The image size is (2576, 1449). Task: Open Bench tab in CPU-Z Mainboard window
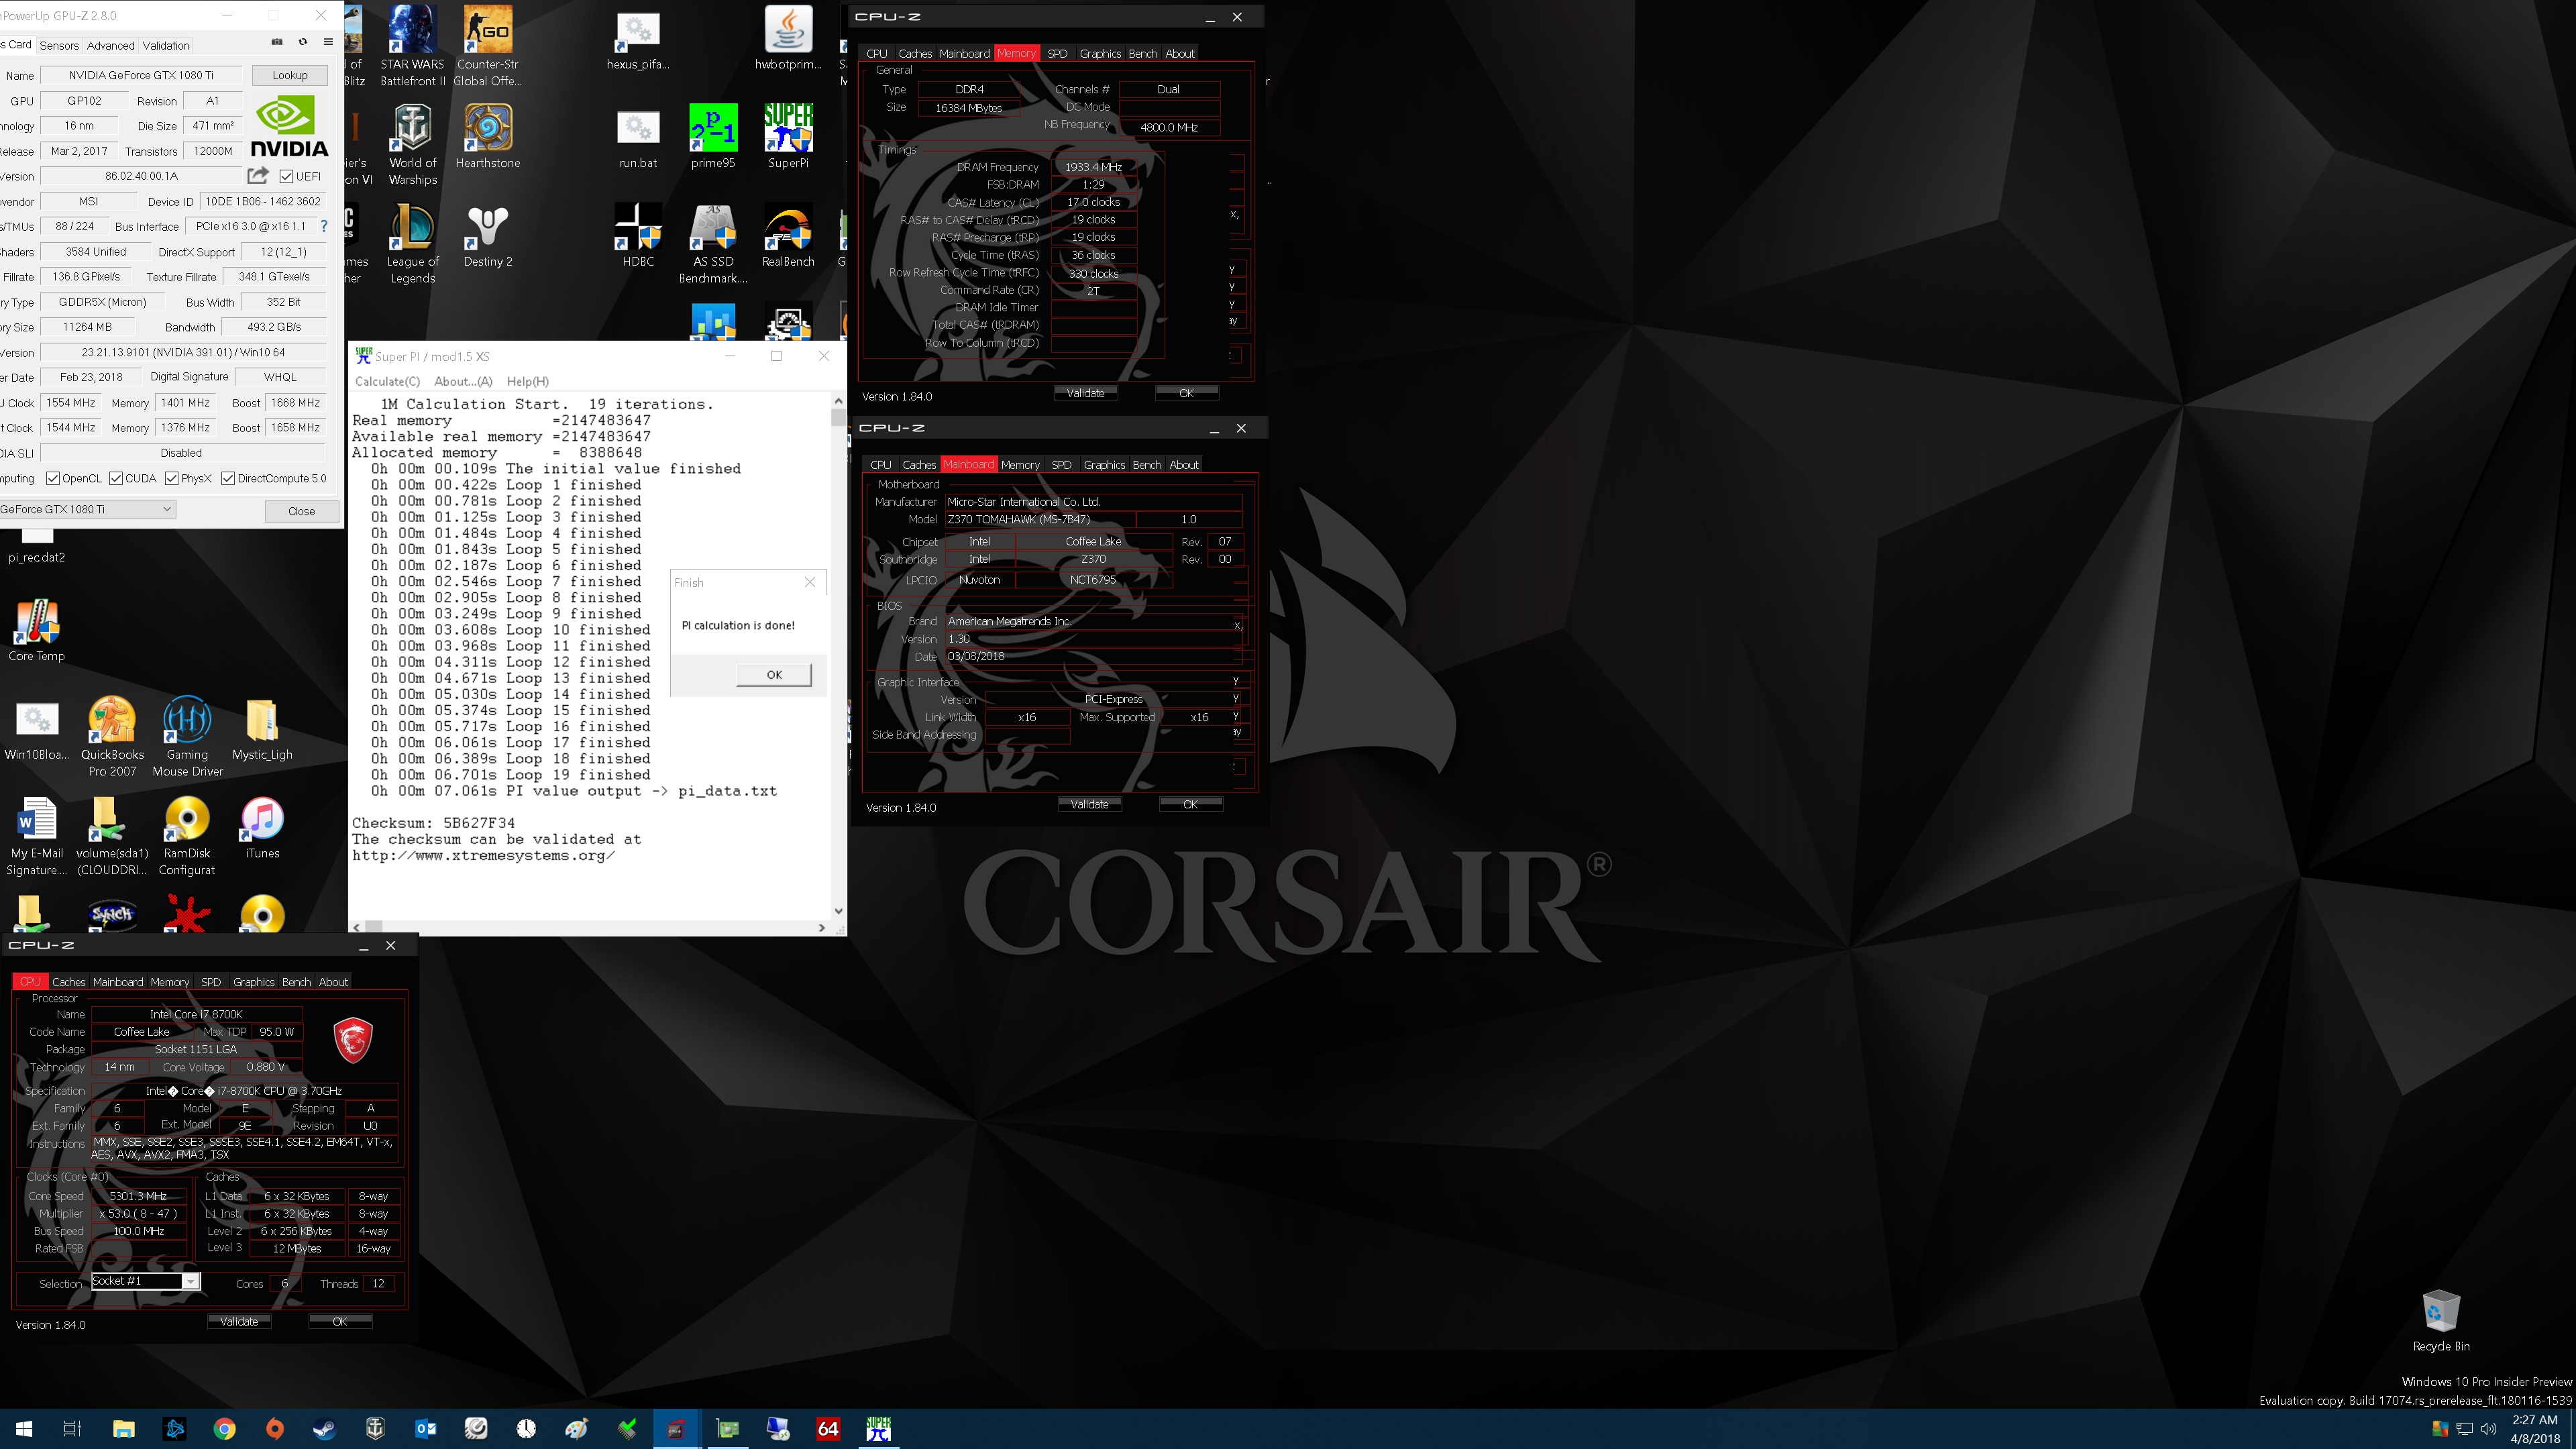(x=1147, y=464)
